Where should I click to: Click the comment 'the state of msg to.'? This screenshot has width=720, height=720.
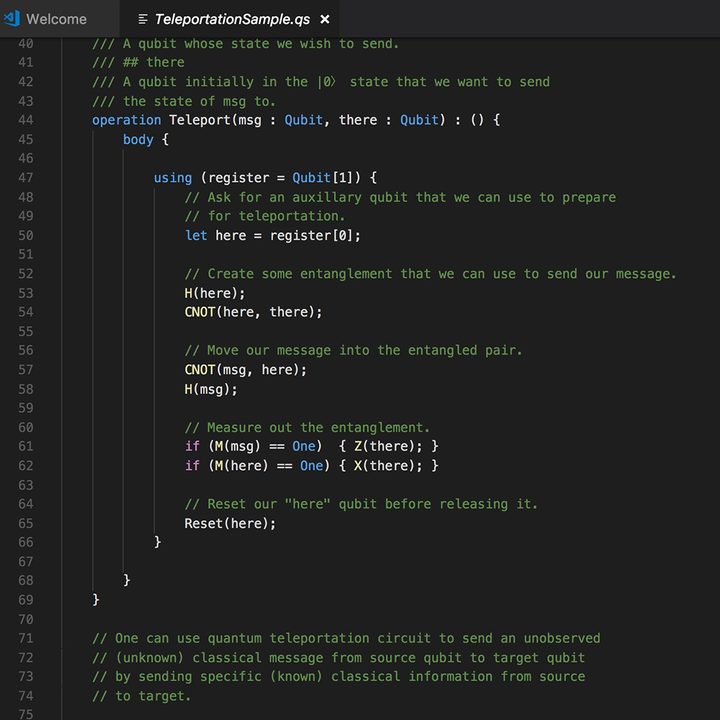pos(184,101)
